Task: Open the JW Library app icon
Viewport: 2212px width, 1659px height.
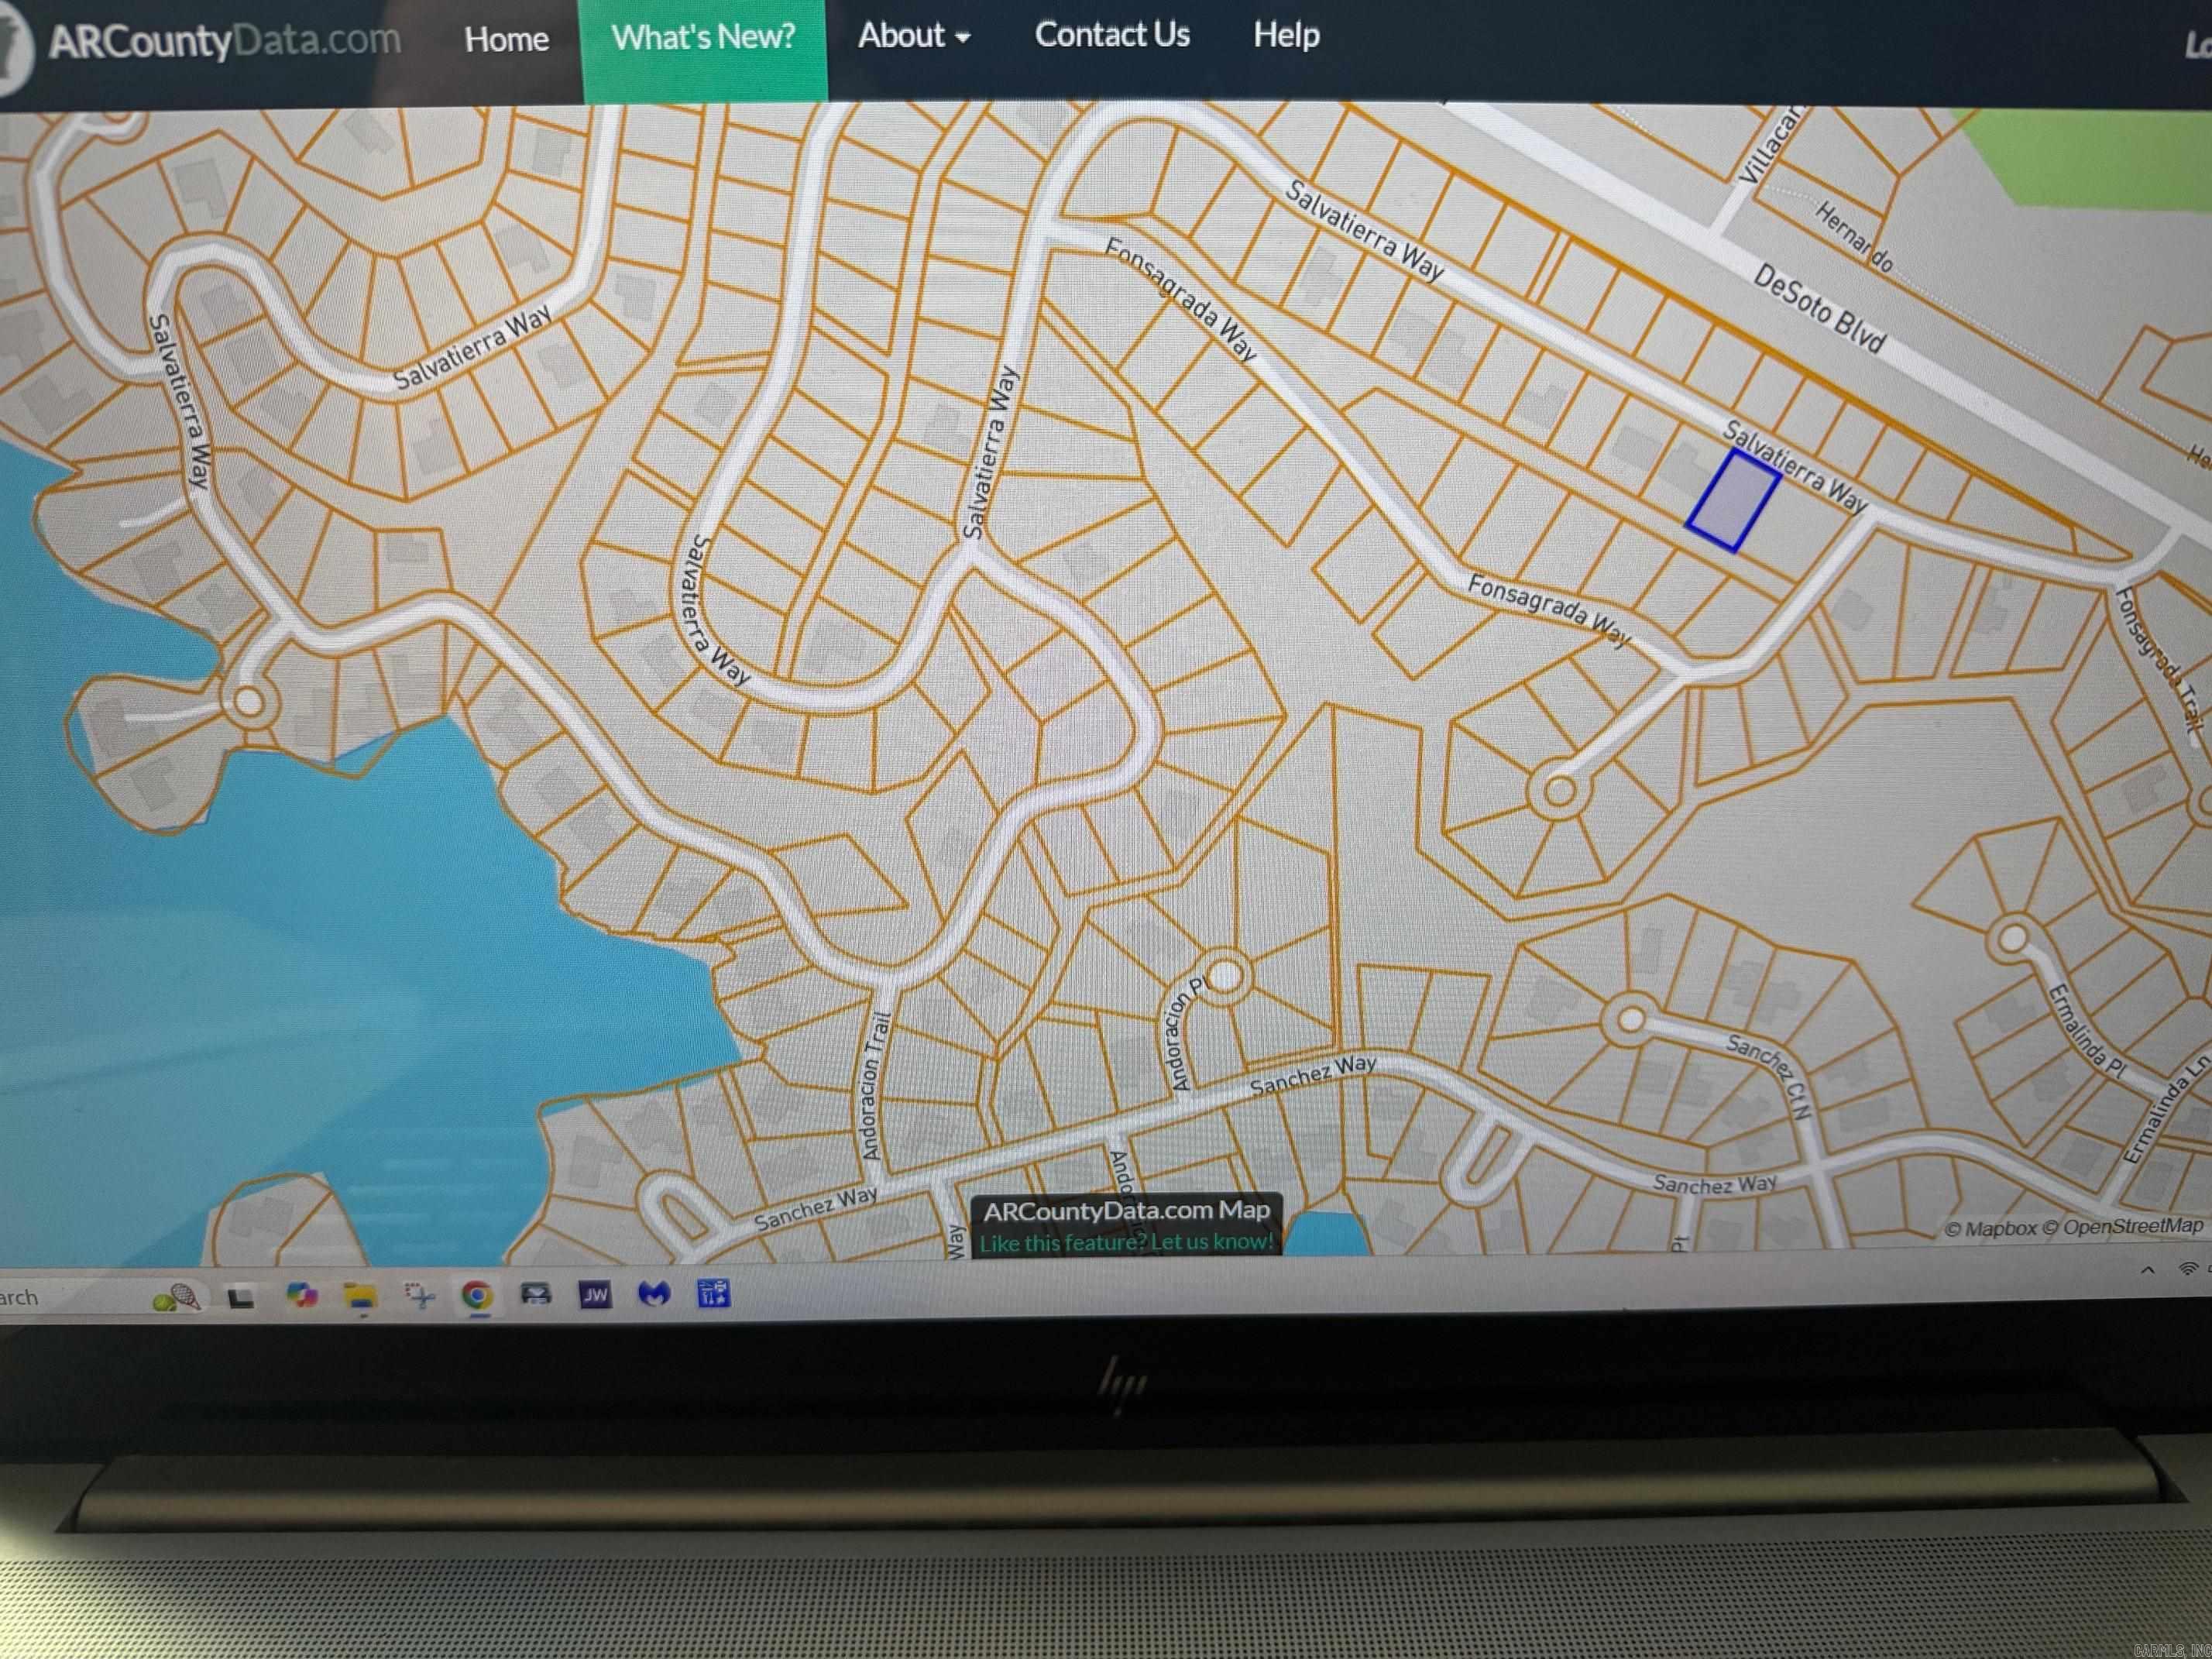Action: tap(595, 1295)
